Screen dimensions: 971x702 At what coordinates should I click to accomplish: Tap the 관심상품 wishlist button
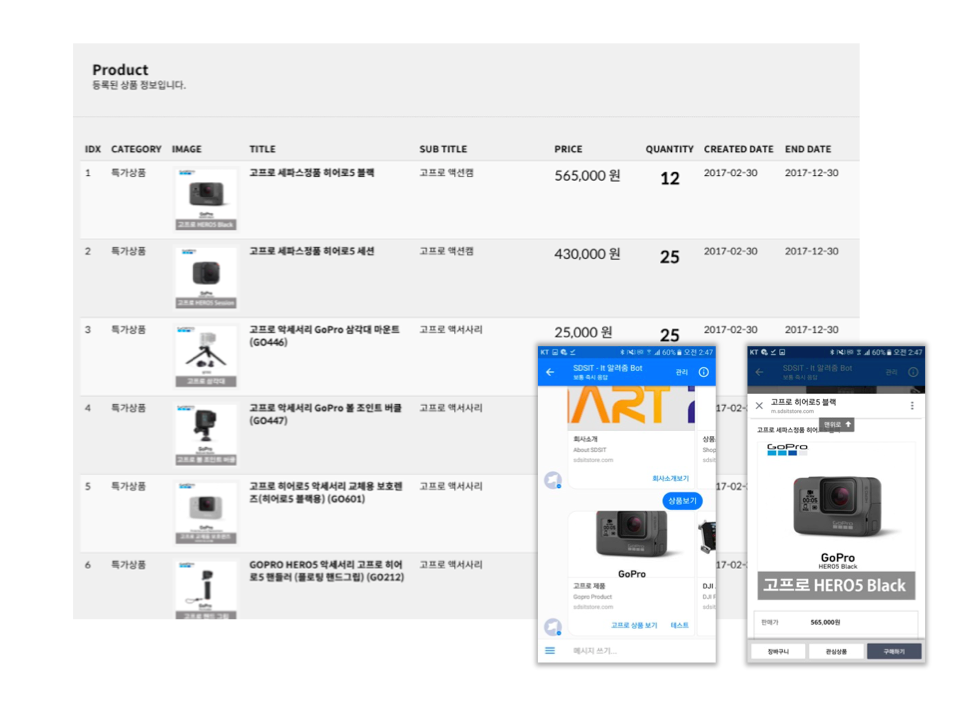[836, 651]
